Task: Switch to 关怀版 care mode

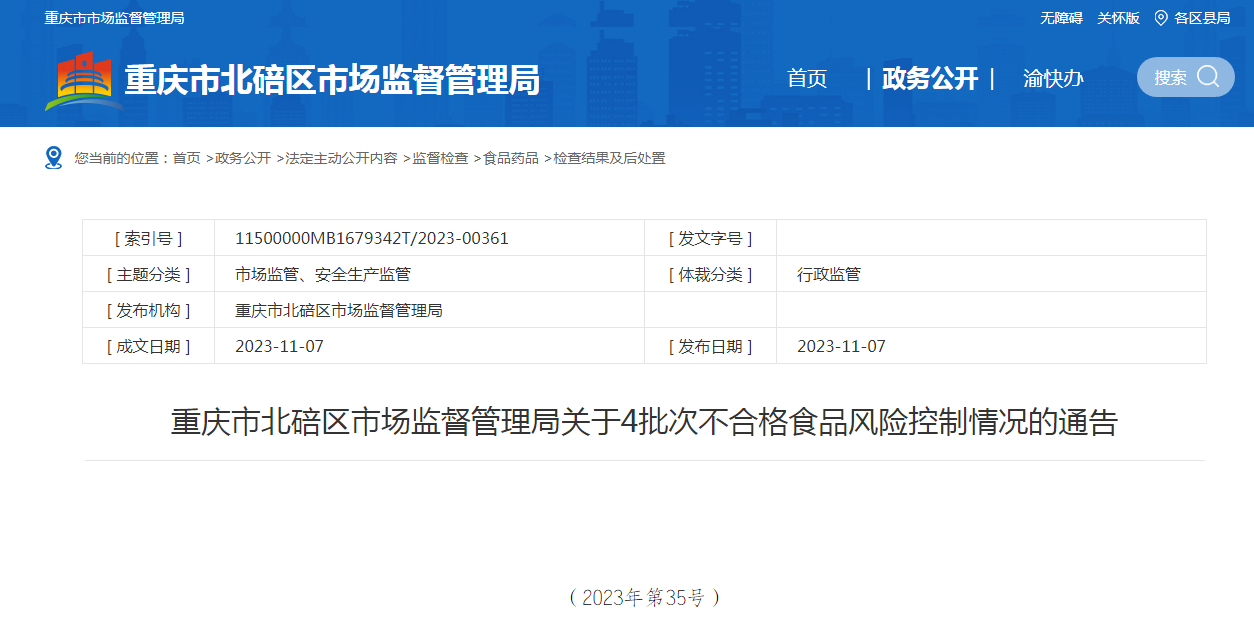Action: point(1118,18)
